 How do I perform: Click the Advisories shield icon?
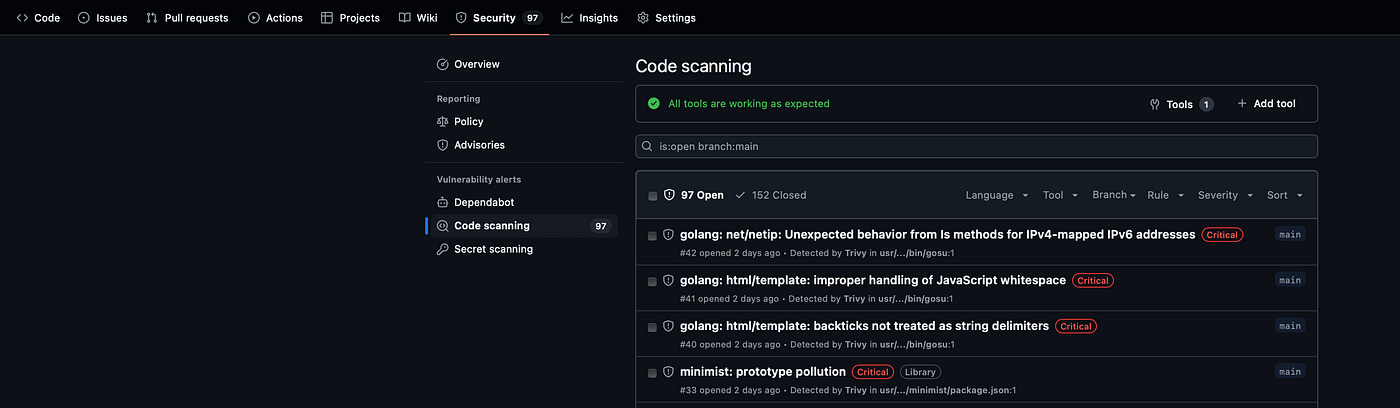(443, 145)
